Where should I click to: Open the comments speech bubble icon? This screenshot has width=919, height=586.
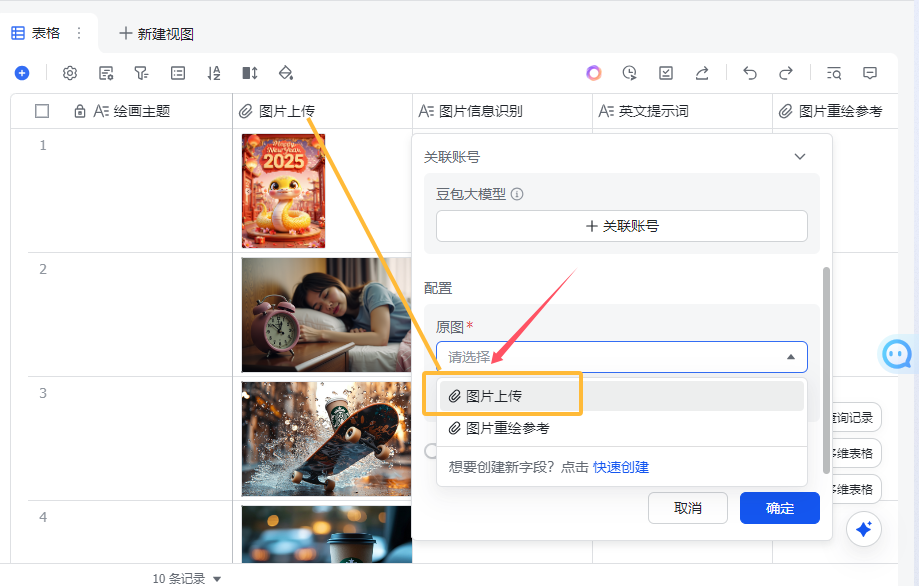[x=870, y=73]
